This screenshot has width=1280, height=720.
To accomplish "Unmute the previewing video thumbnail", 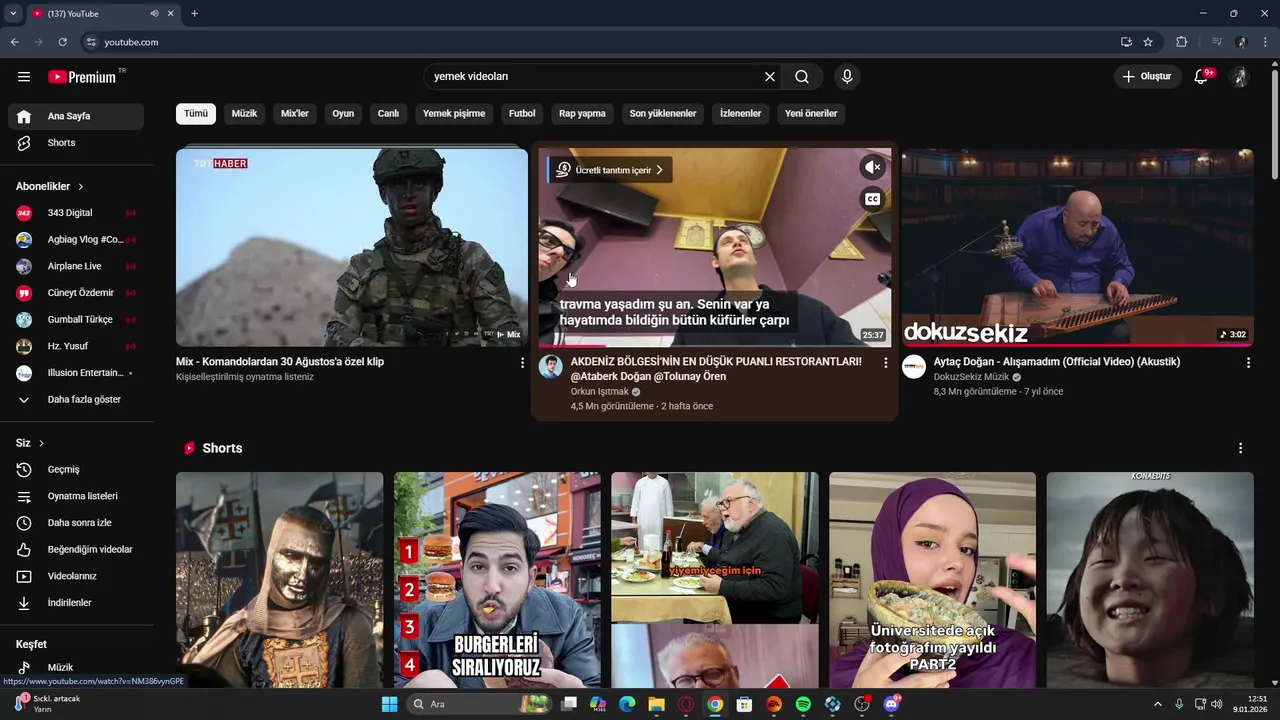I will (x=872, y=167).
